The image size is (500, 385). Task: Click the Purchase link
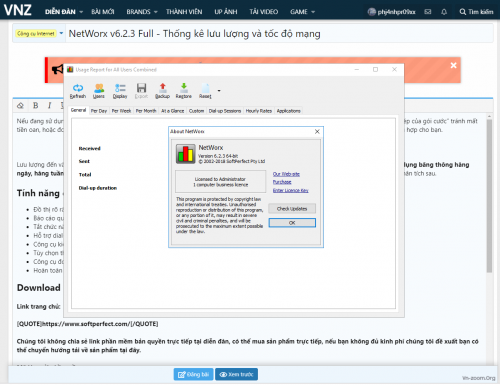pyautogui.click(x=282, y=182)
